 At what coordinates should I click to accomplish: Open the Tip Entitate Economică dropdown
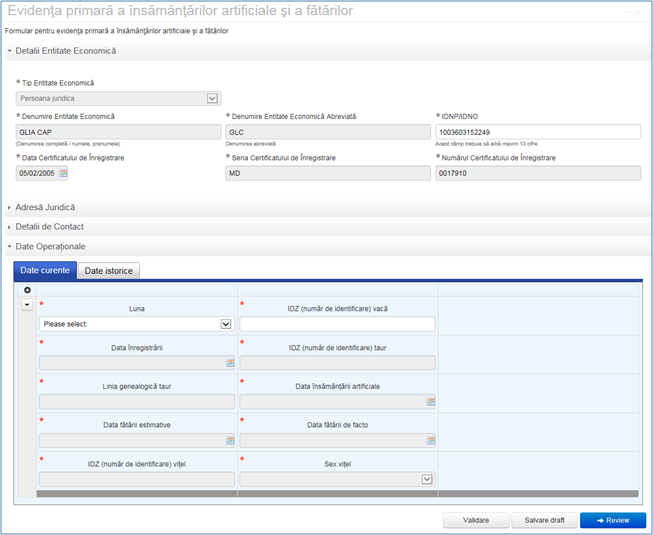tap(212, 98)
